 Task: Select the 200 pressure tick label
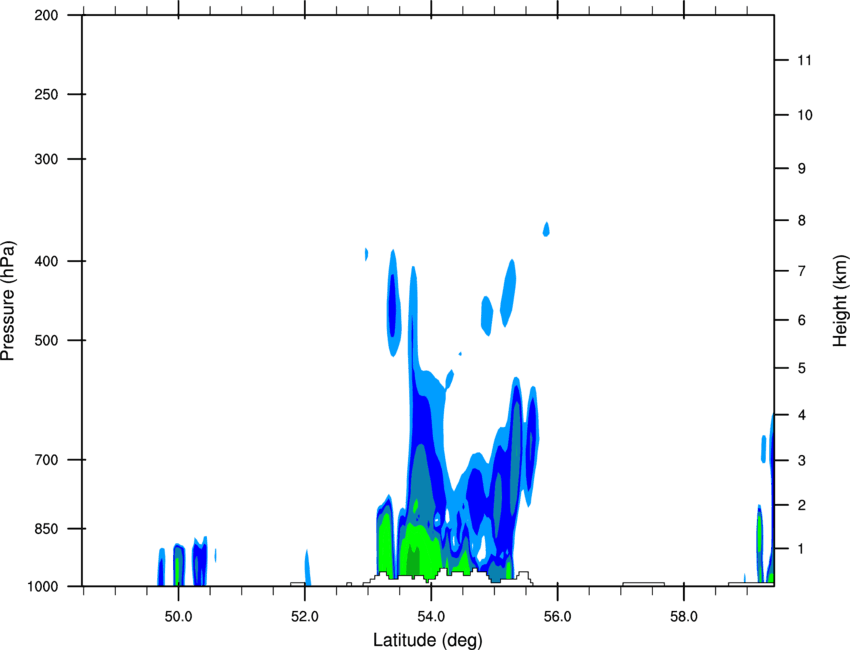46,15
